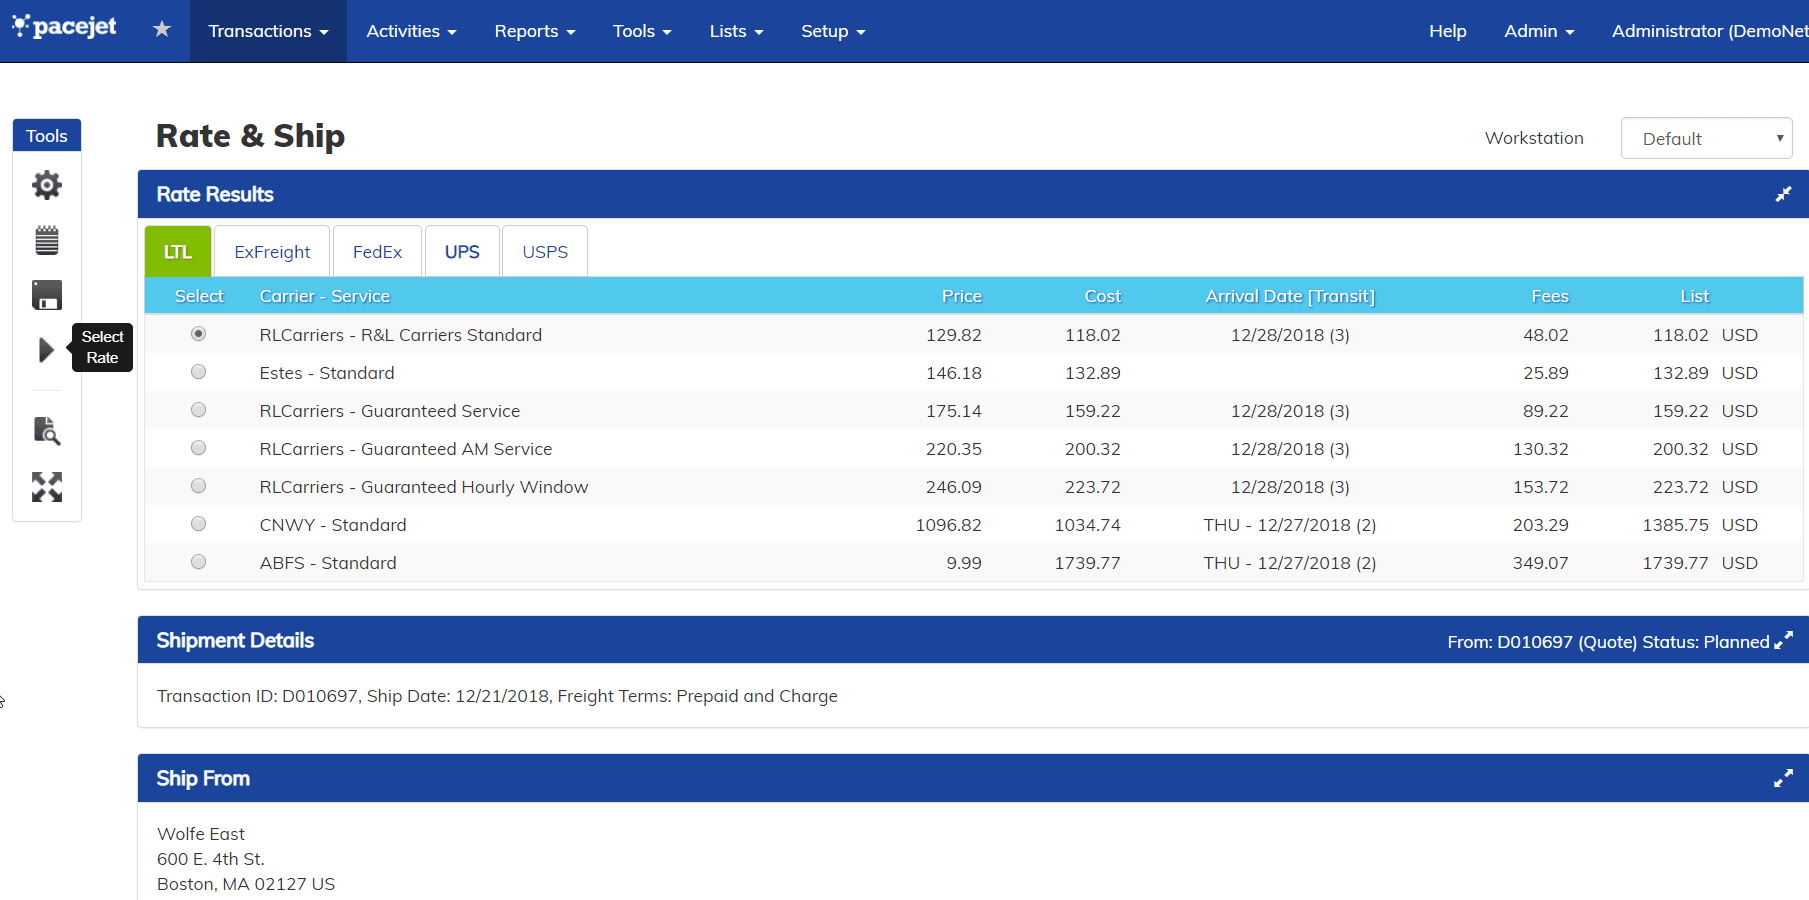Click the Fees column header

[x=1550, y=296]
